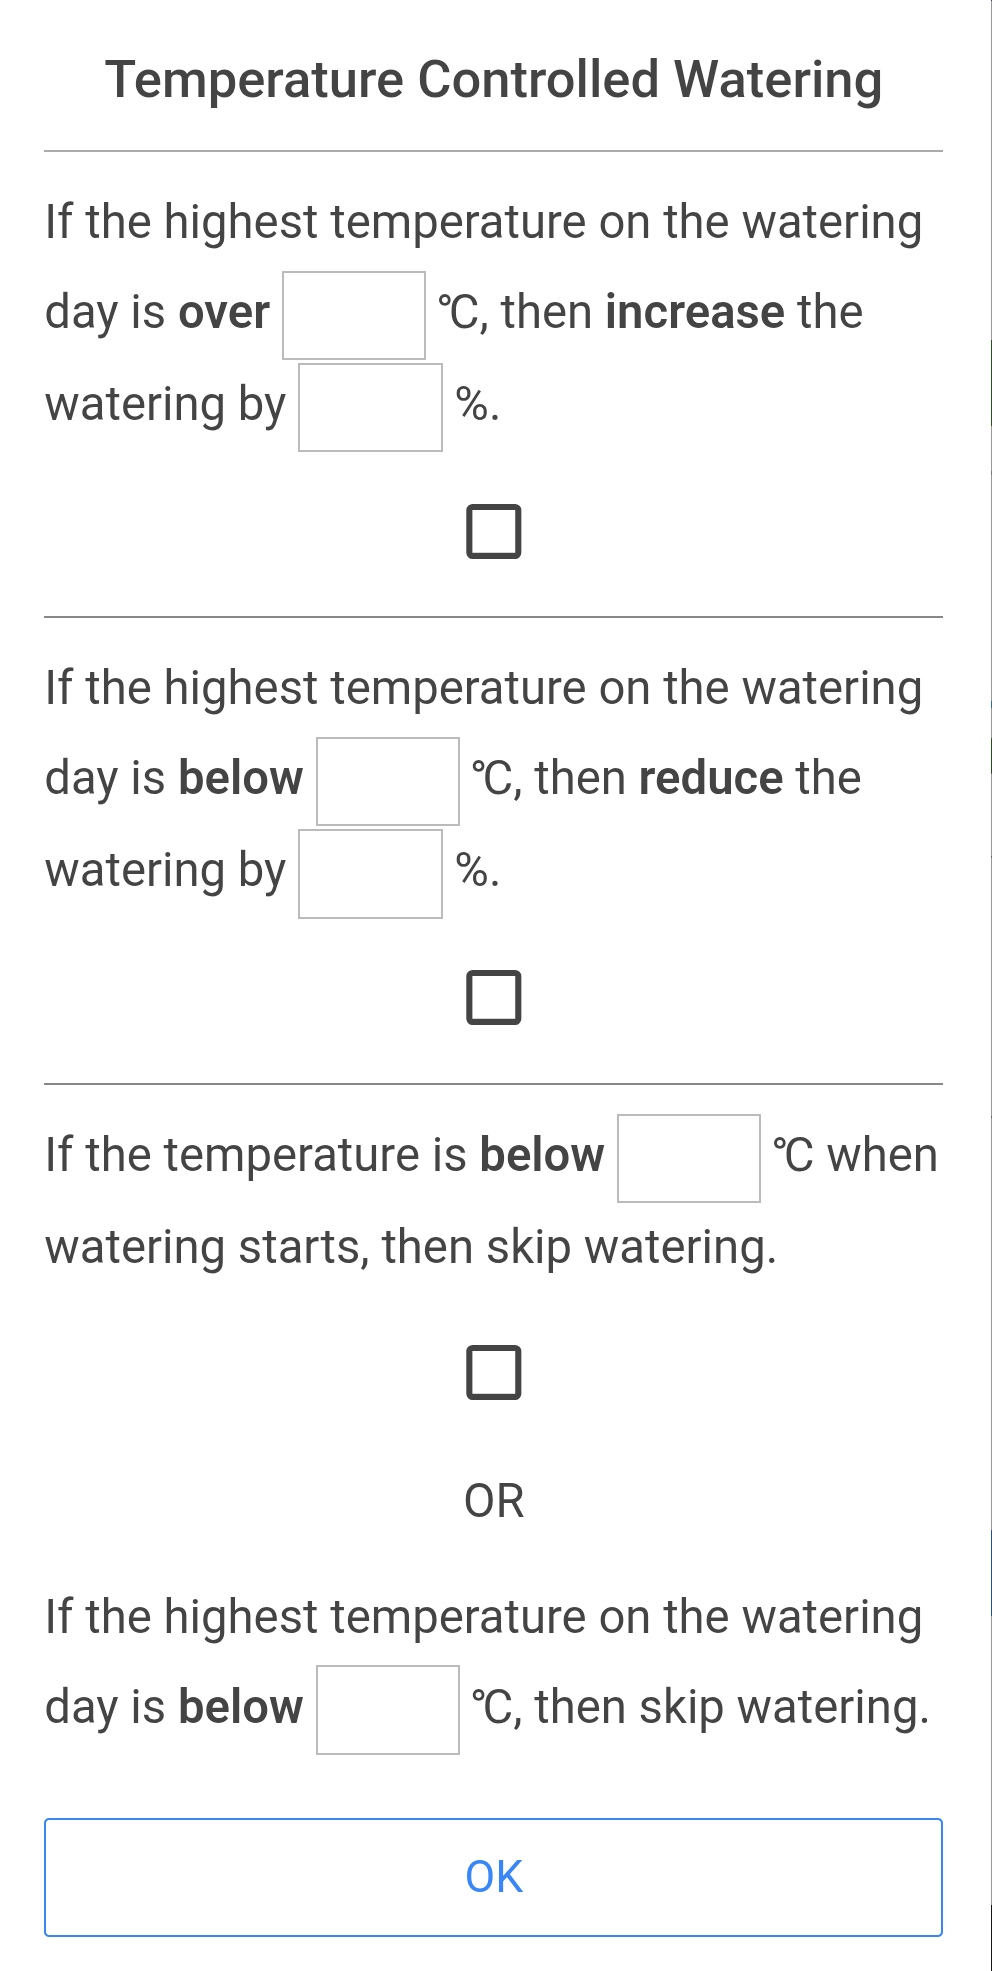Tick the reduce watering rule checkbox
The width and height of the screenshot is (992, 1971).
pos(494,998)
